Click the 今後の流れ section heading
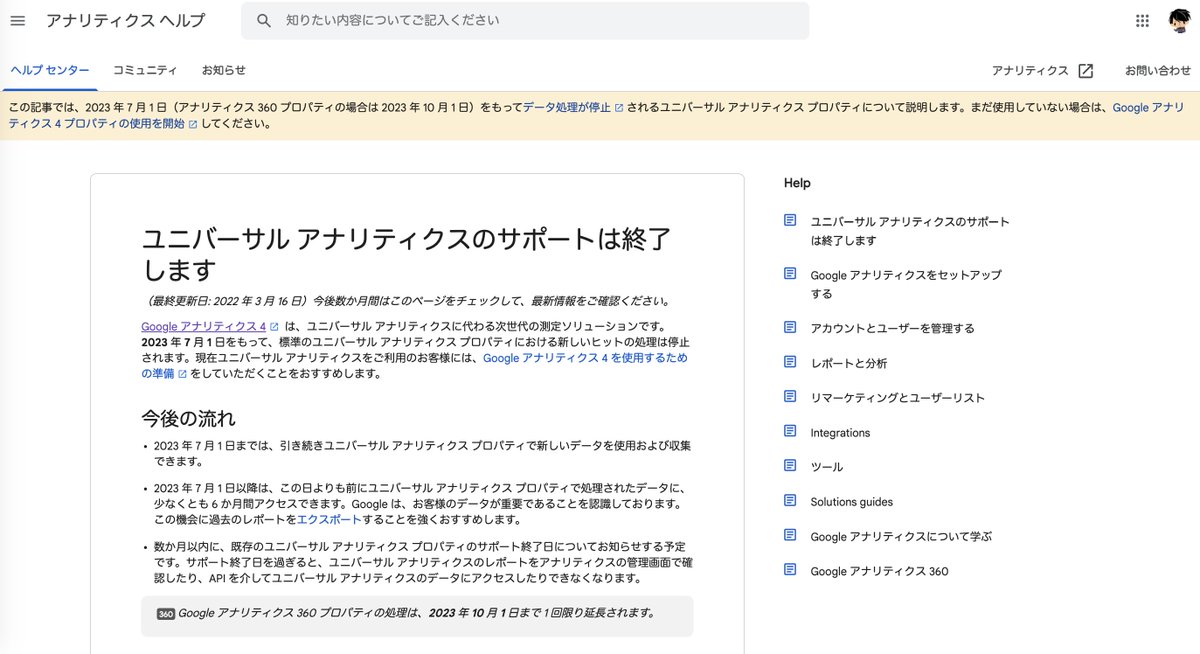 pos(189,418)
